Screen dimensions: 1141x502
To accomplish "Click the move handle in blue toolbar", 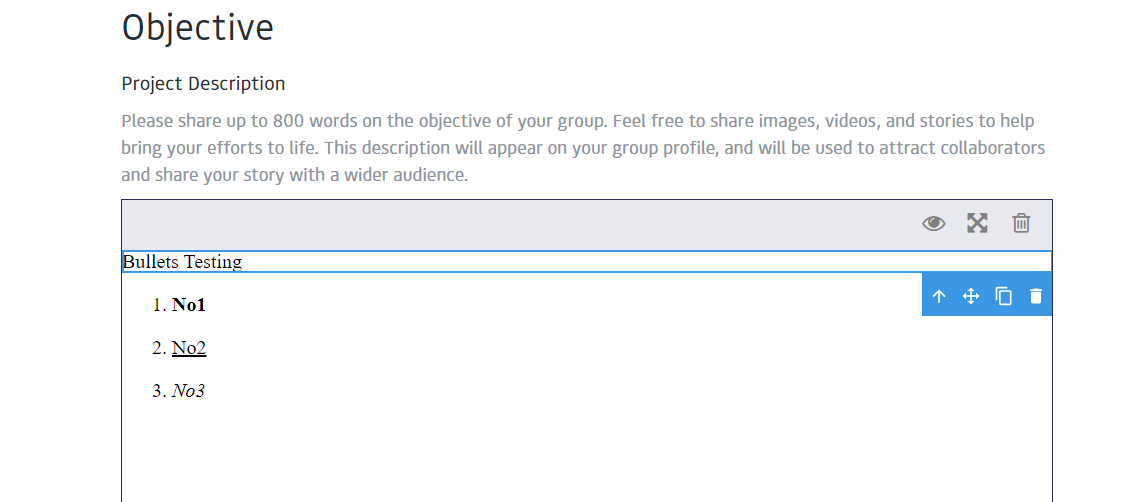I will (970, 296).
